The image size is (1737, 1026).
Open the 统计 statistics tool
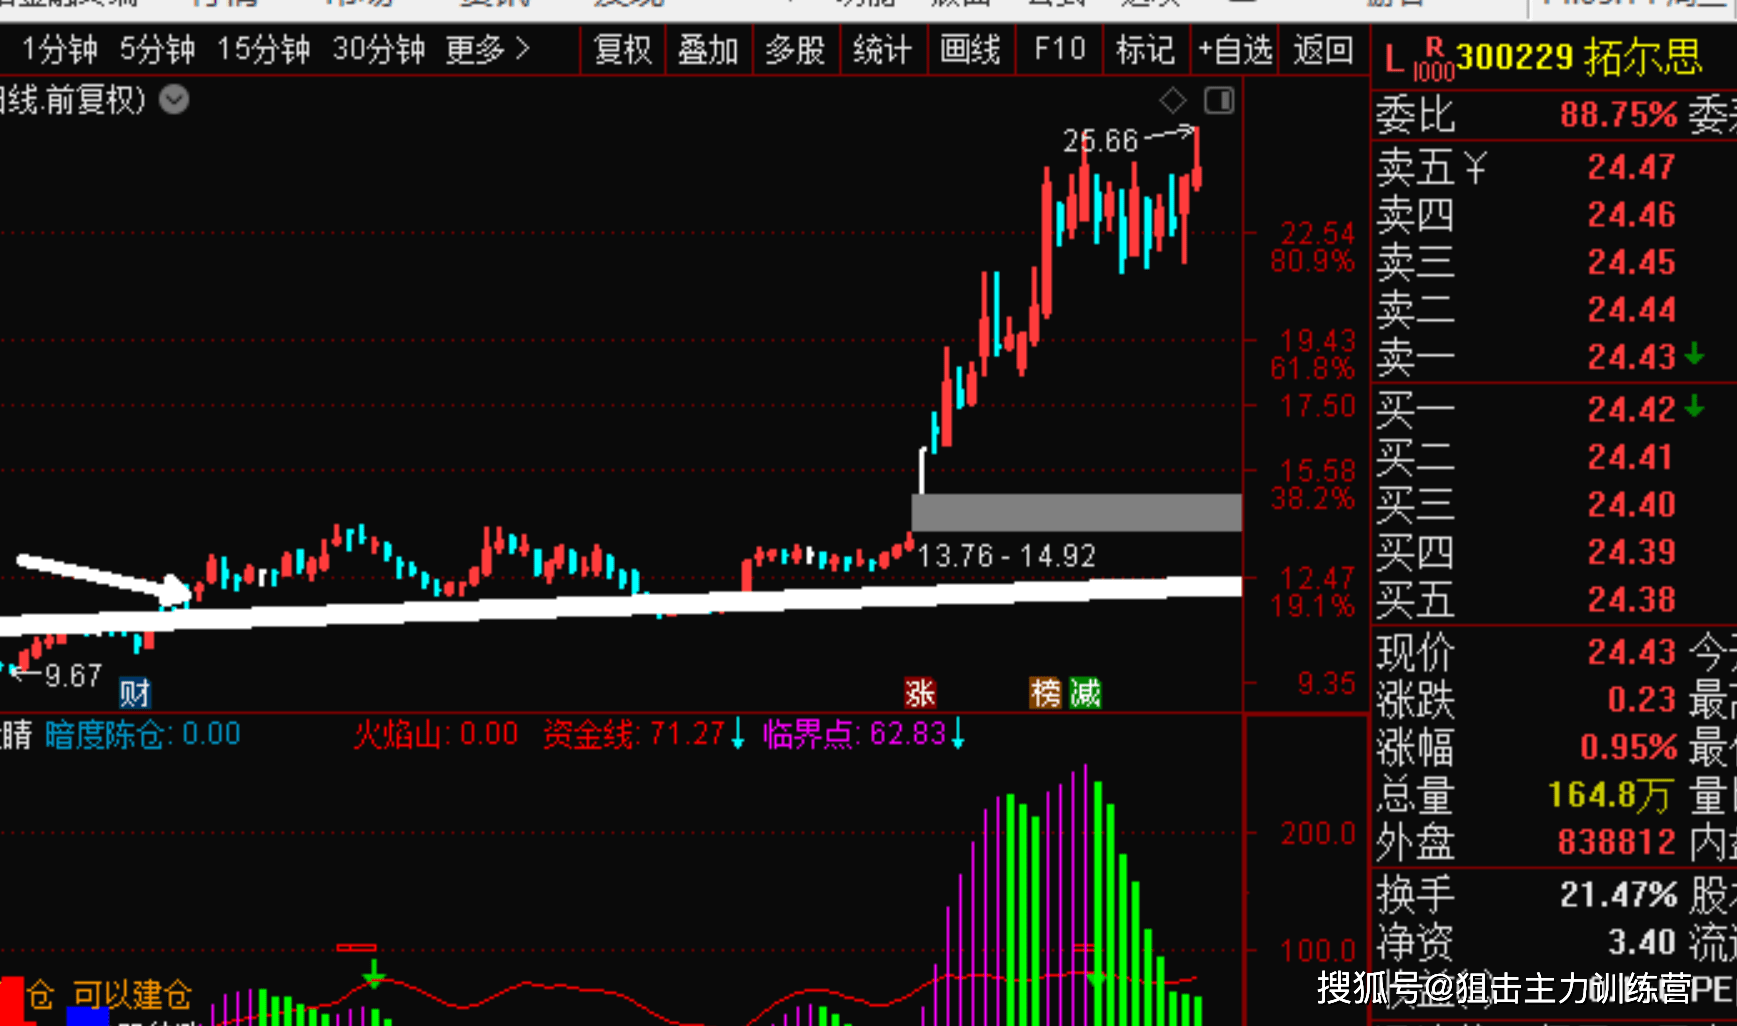tap(882, 49)
